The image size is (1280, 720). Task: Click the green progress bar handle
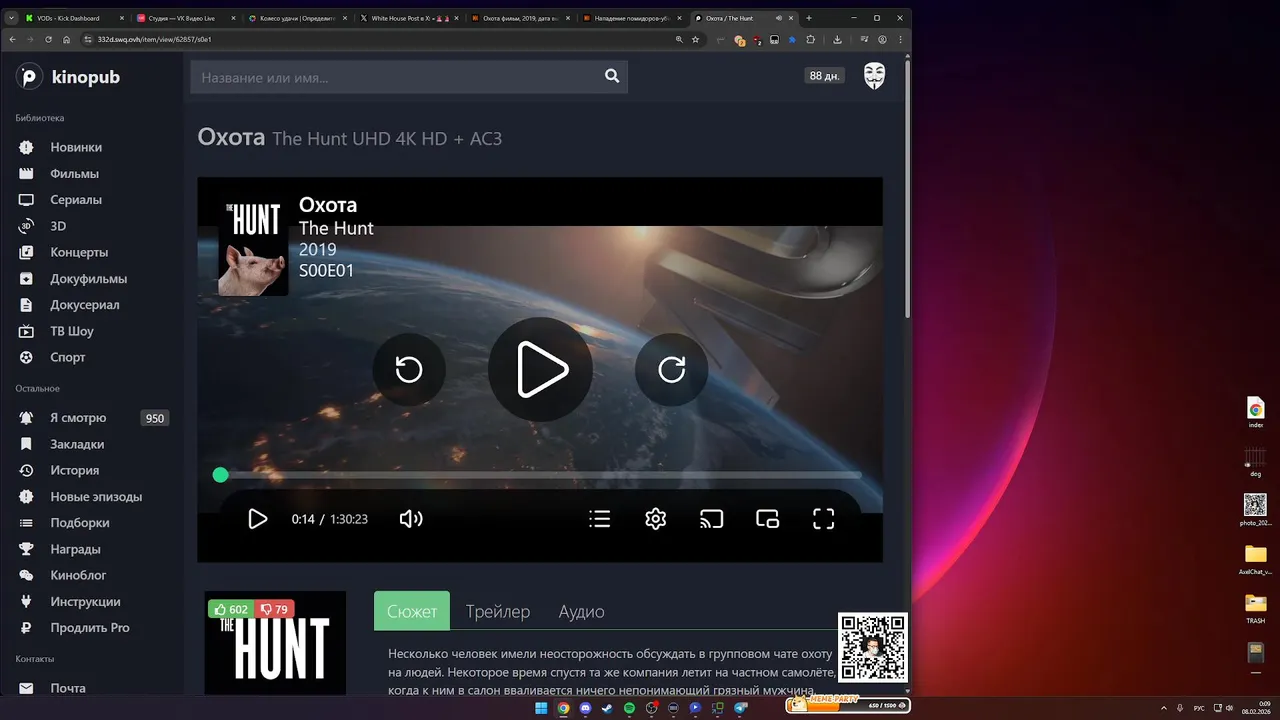(221, 475)
